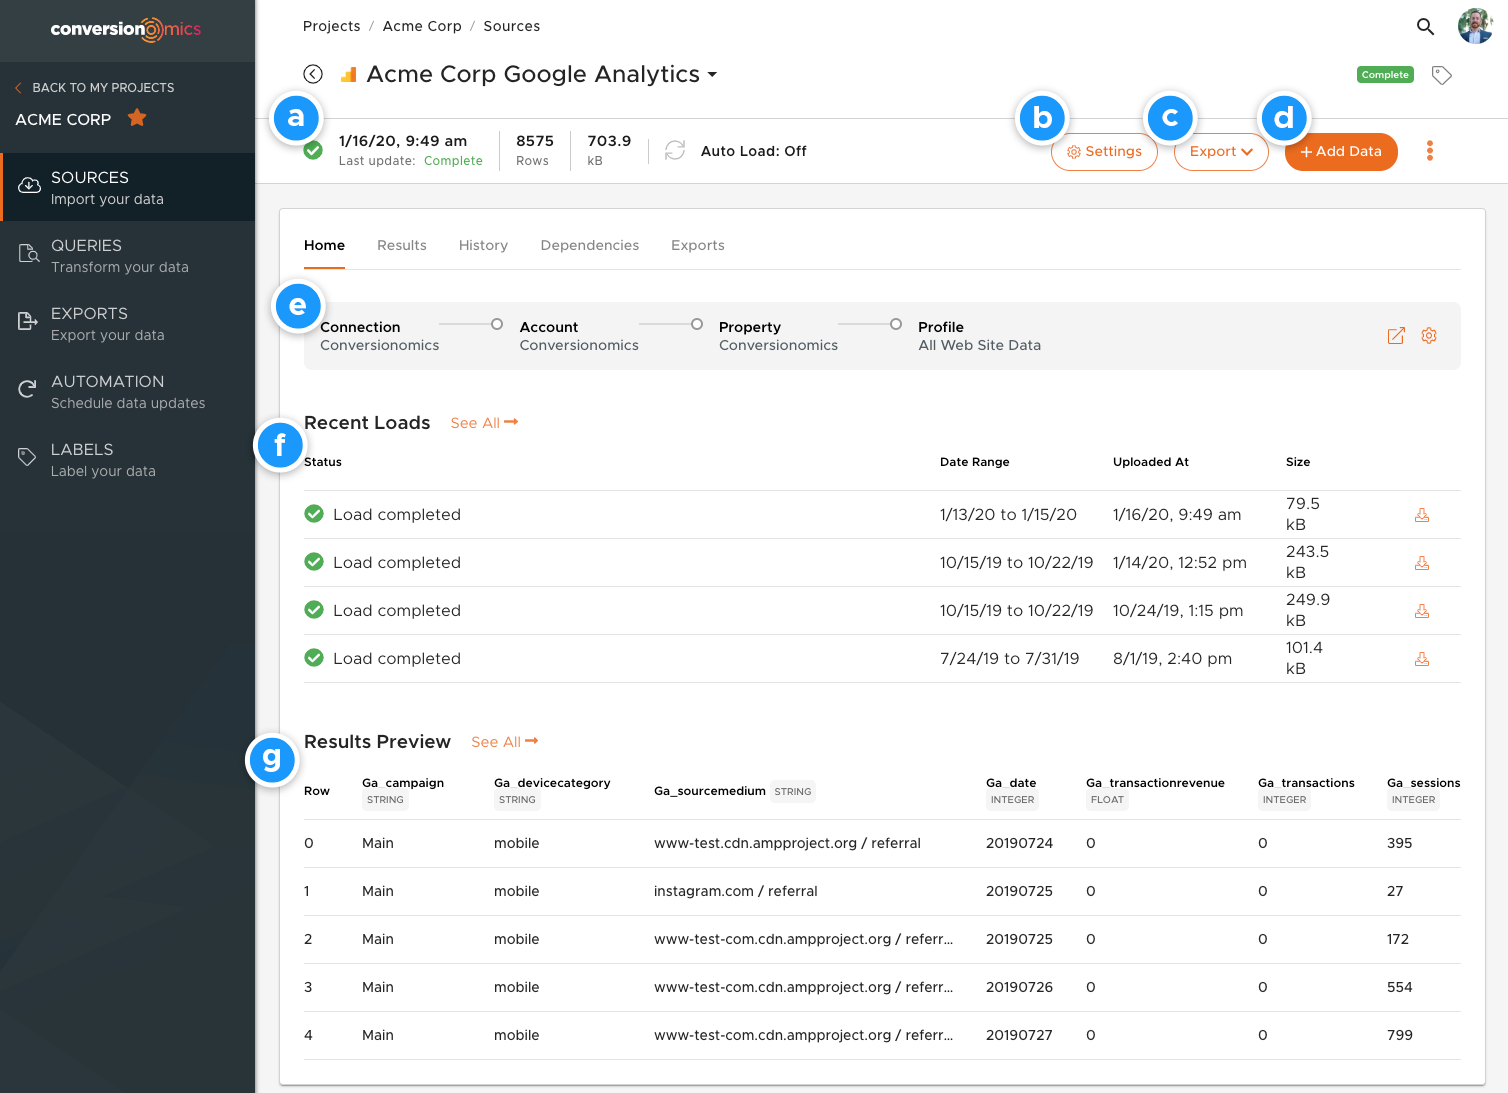Screen dimensions: 1508x1093
Task: Click the Automation schedule icon
Action: (x=28, y=390)
